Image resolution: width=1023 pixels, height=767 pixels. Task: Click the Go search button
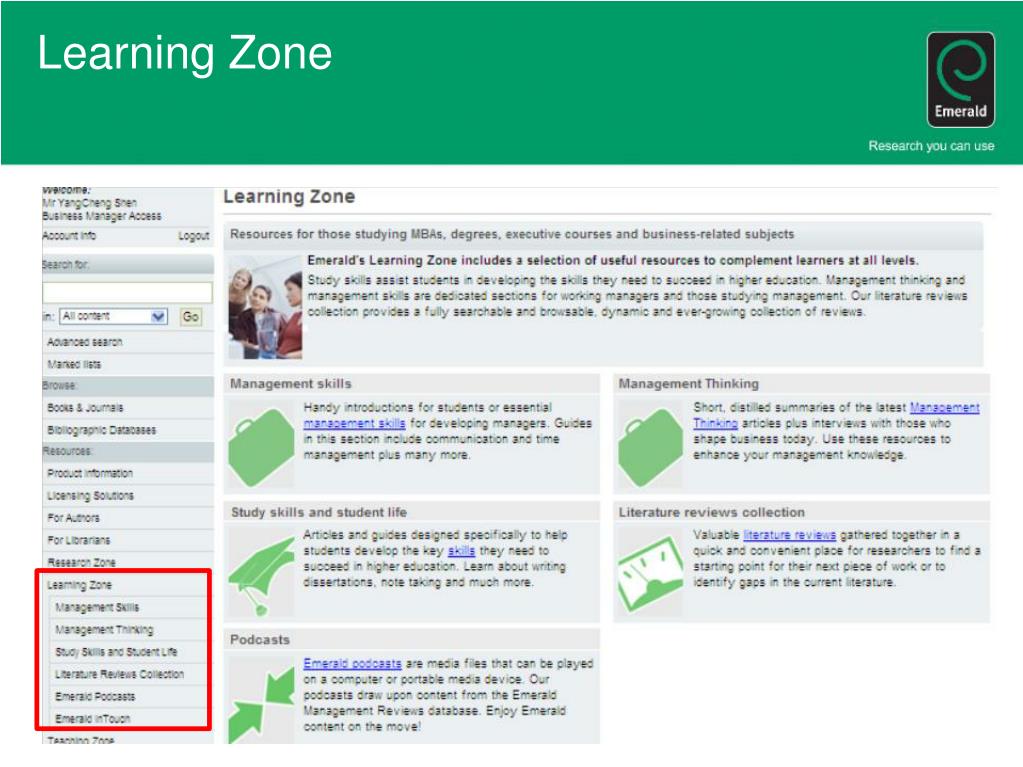tap(191, 316)
